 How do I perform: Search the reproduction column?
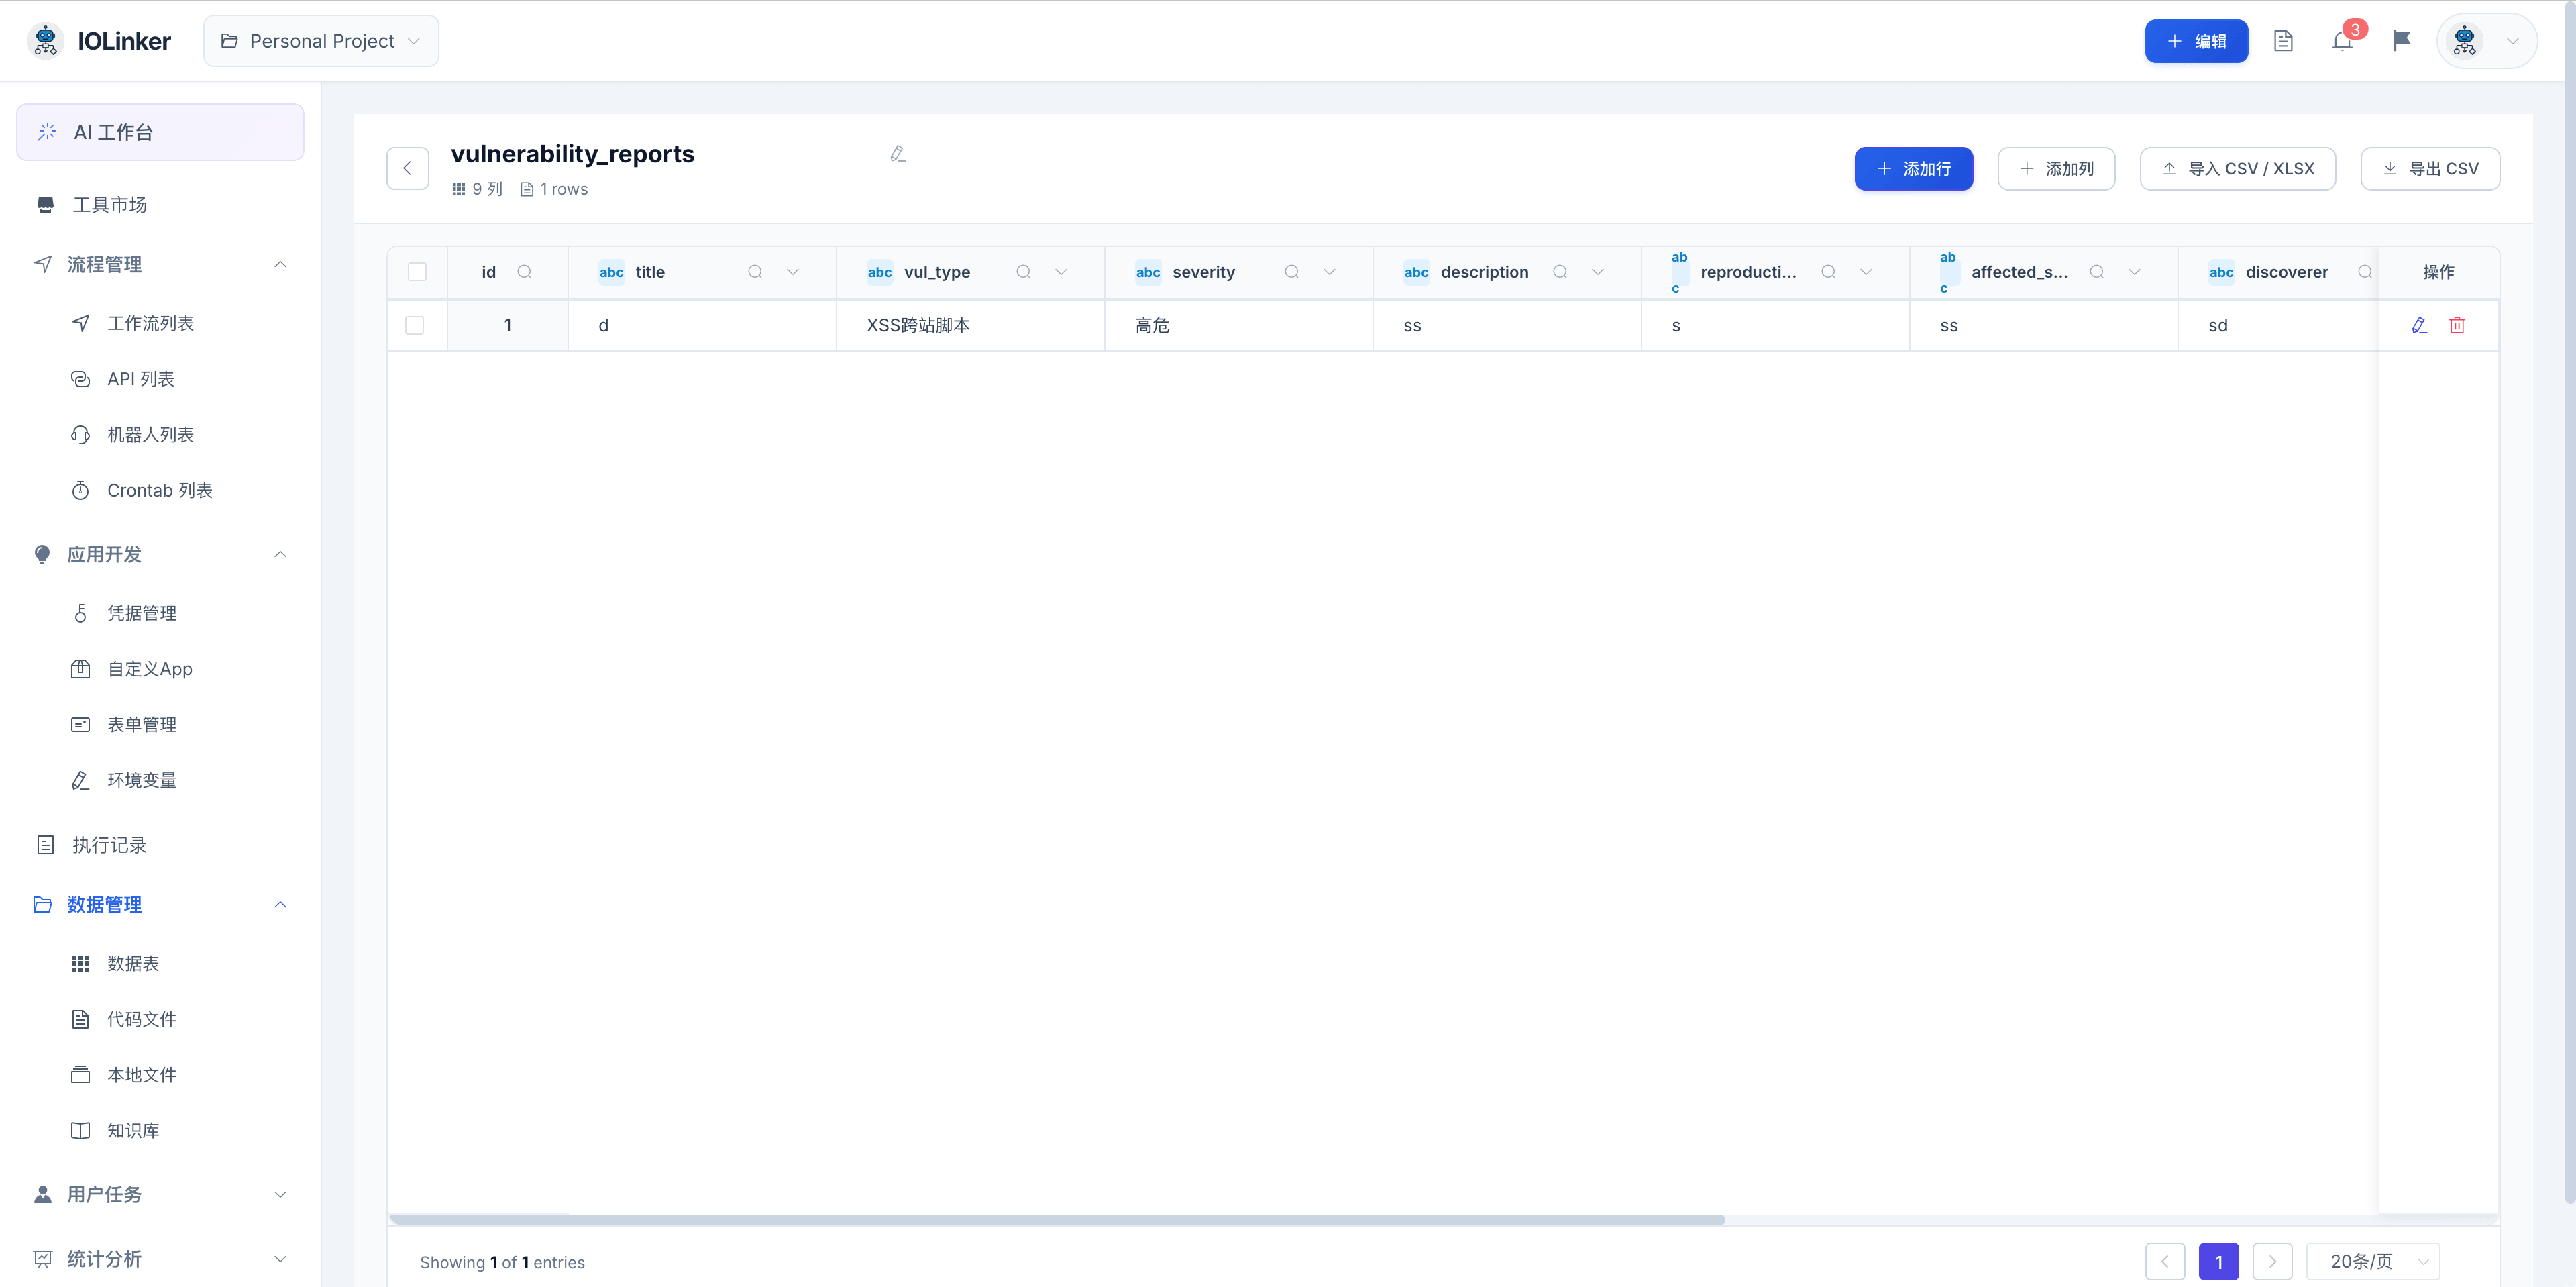(x=1828, y=272)
